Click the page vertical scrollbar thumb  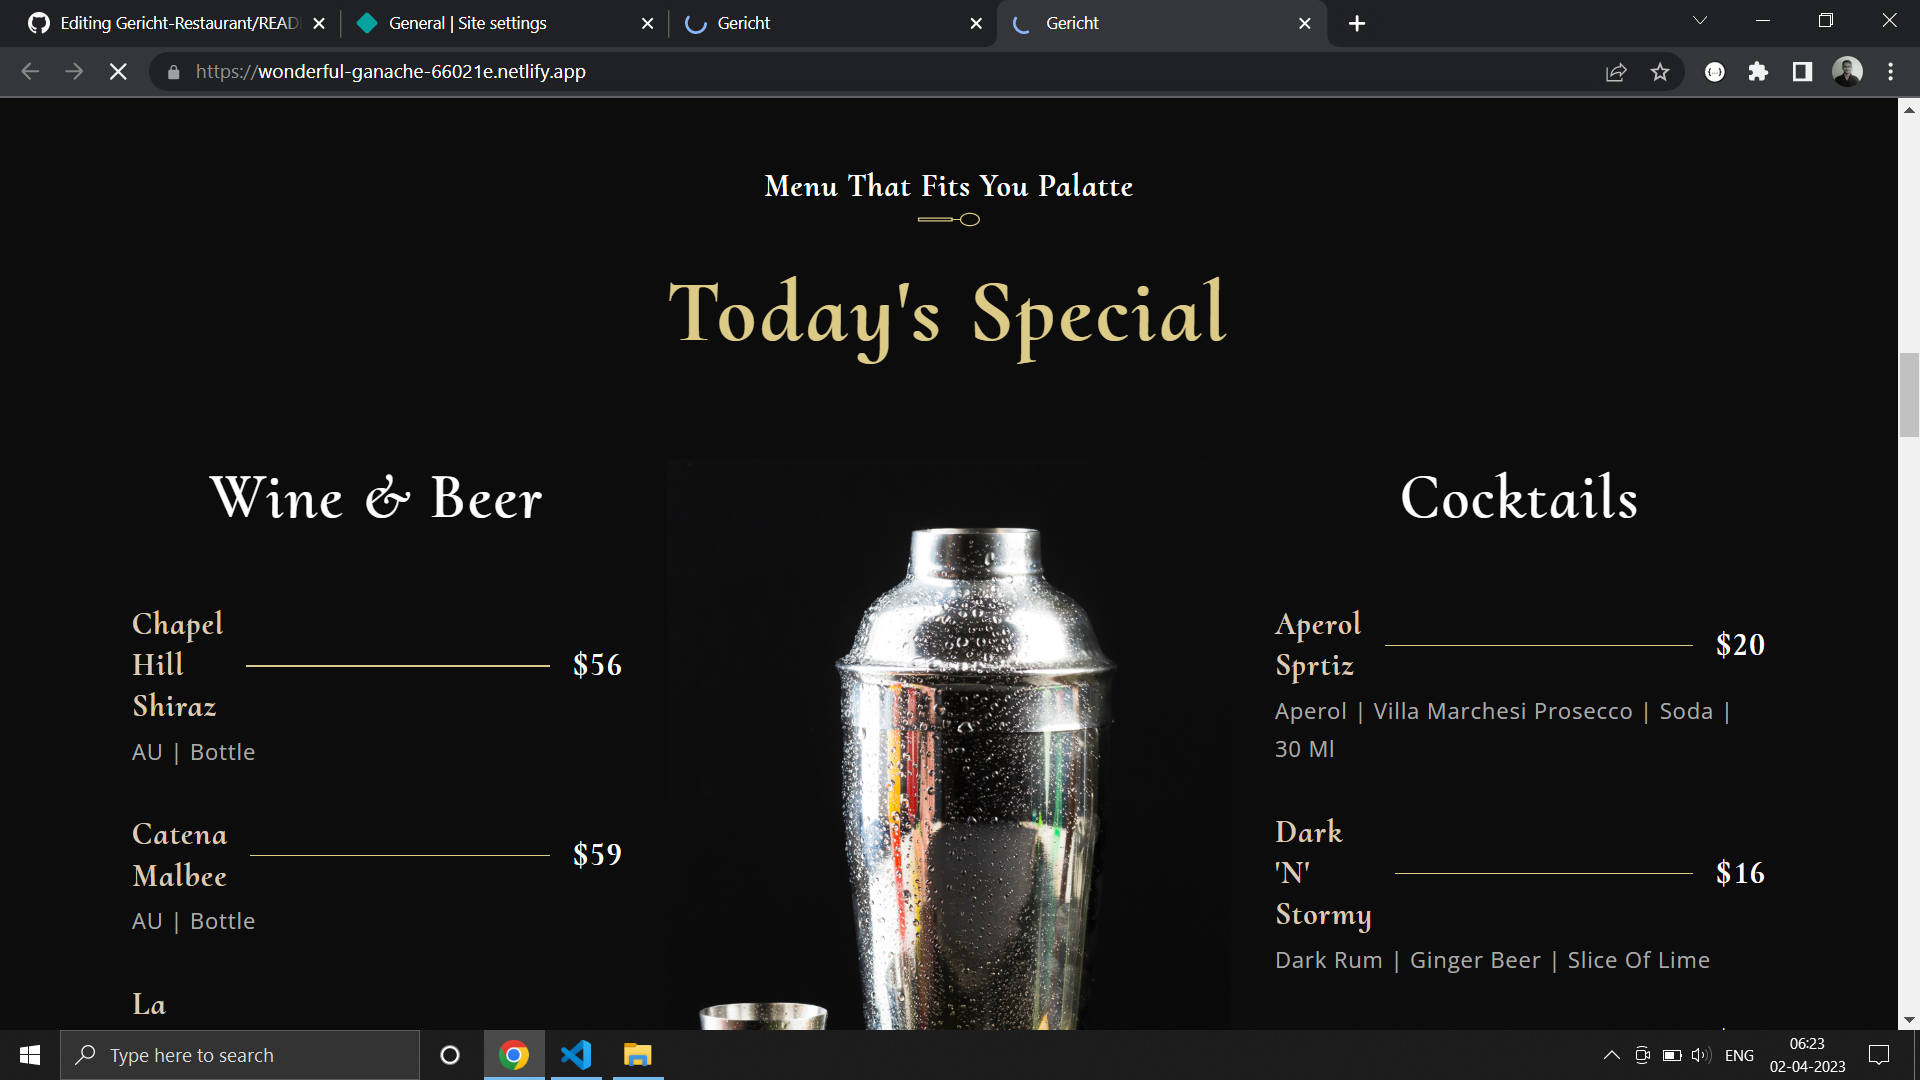tap(1909, 395)
